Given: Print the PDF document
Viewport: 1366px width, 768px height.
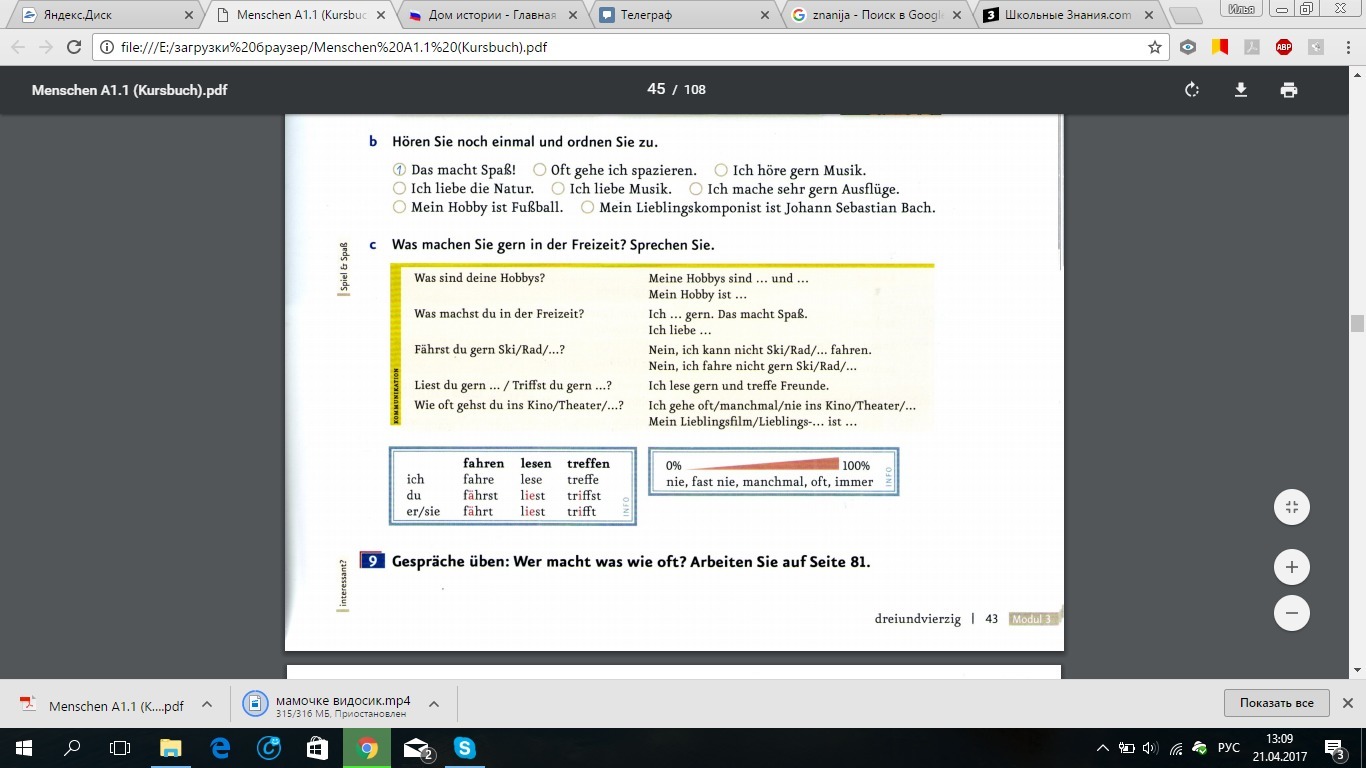Looking at the screenshot, I should tap(1289, 90).
